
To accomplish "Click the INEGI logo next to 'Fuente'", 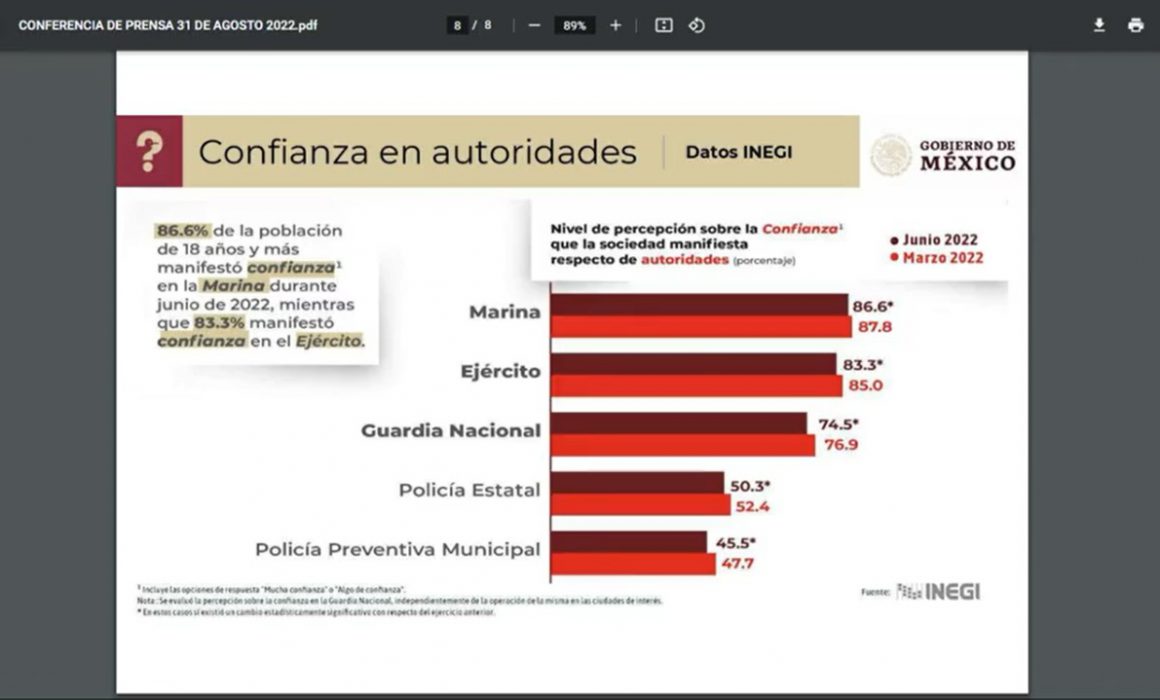I will click(938, 591).
